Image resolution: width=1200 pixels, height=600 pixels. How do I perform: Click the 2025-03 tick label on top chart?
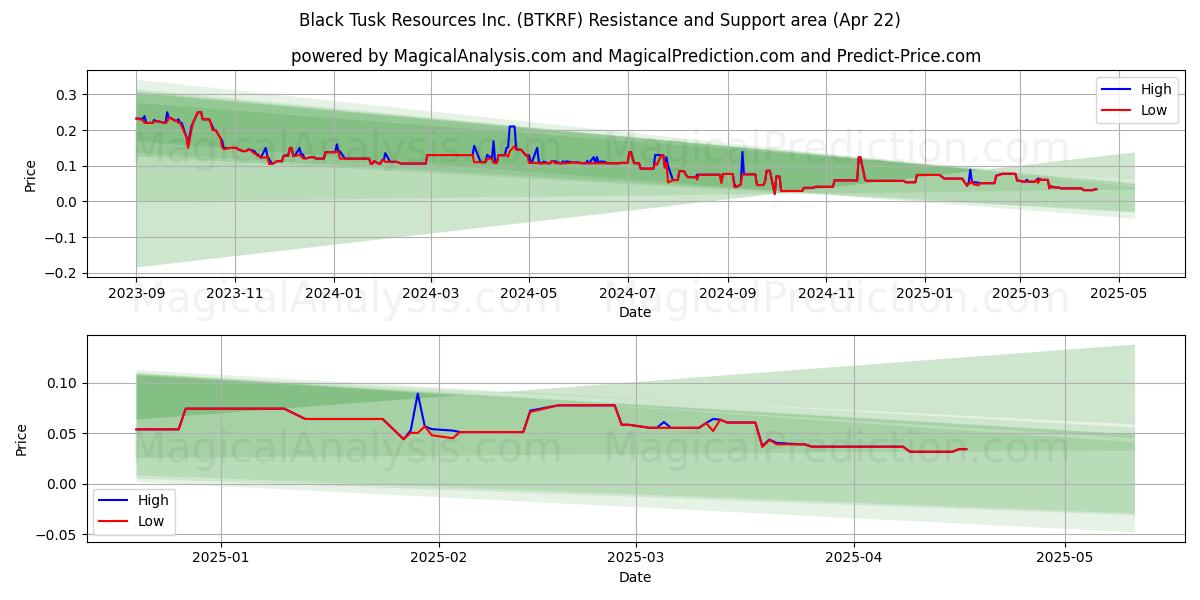[1020, 294]
